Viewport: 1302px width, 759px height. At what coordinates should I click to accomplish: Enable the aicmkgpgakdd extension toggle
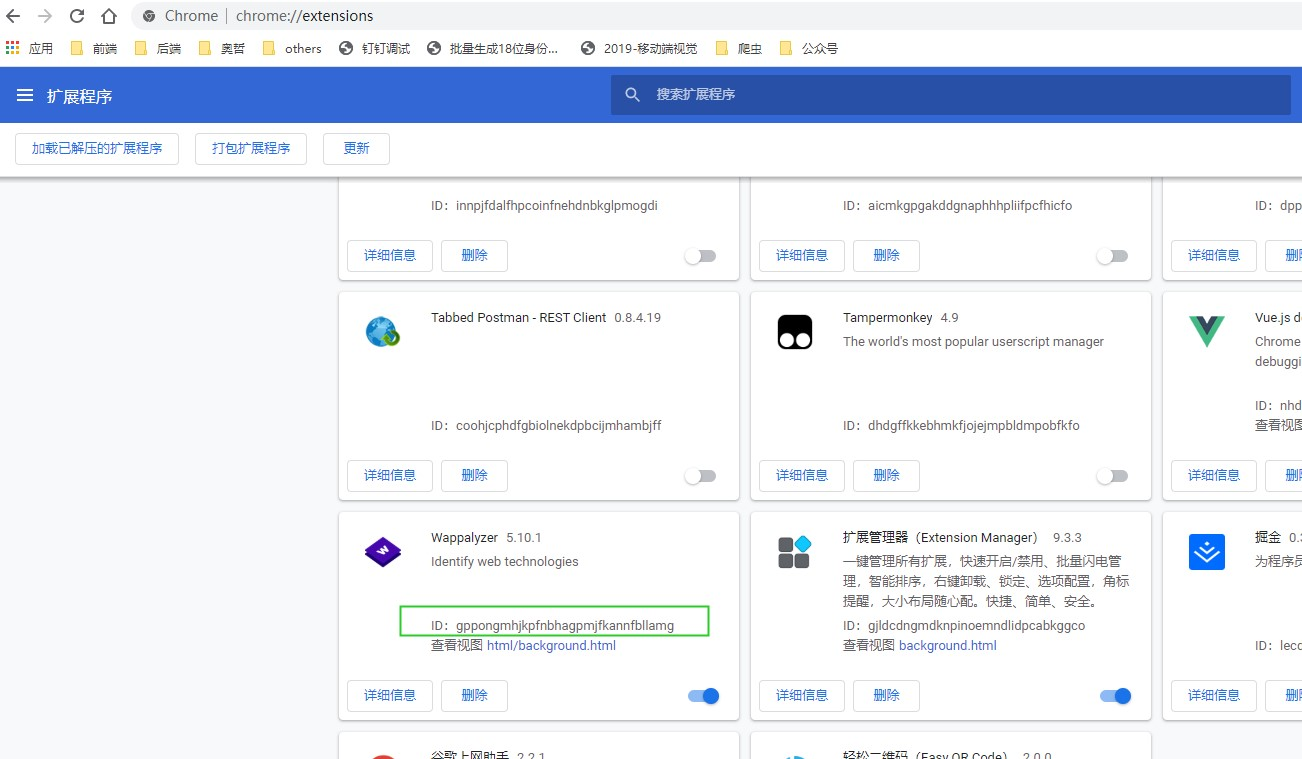pyautogui.click(x=1112, y=256)
